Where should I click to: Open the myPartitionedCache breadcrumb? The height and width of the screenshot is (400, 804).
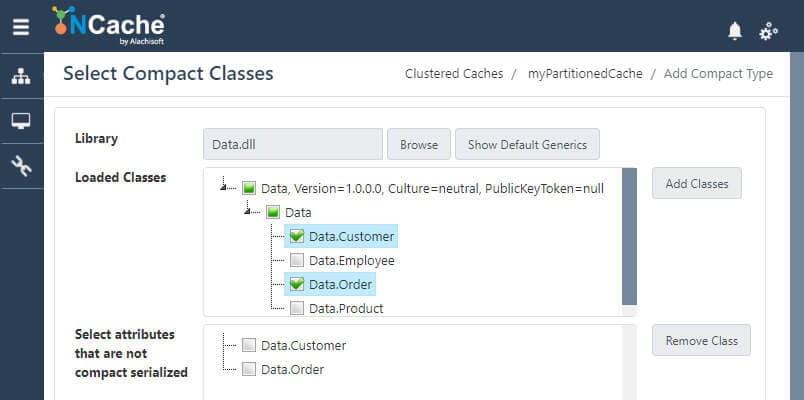pos(585,74)
